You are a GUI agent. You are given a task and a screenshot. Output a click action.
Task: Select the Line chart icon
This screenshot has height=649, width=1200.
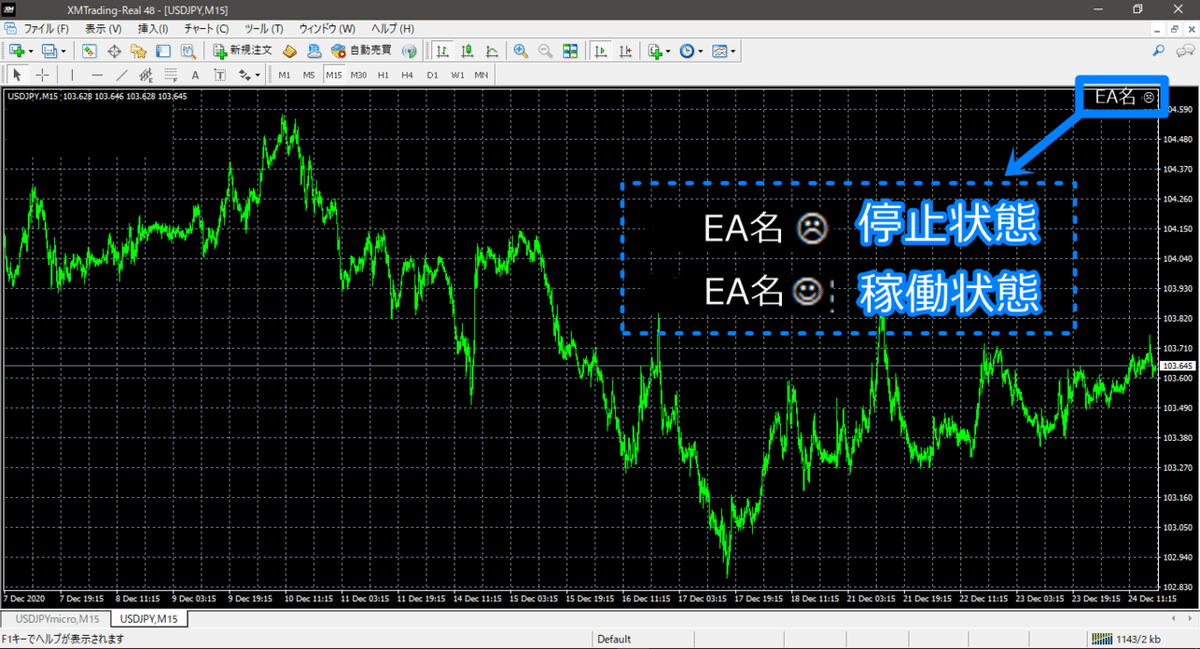493,50
